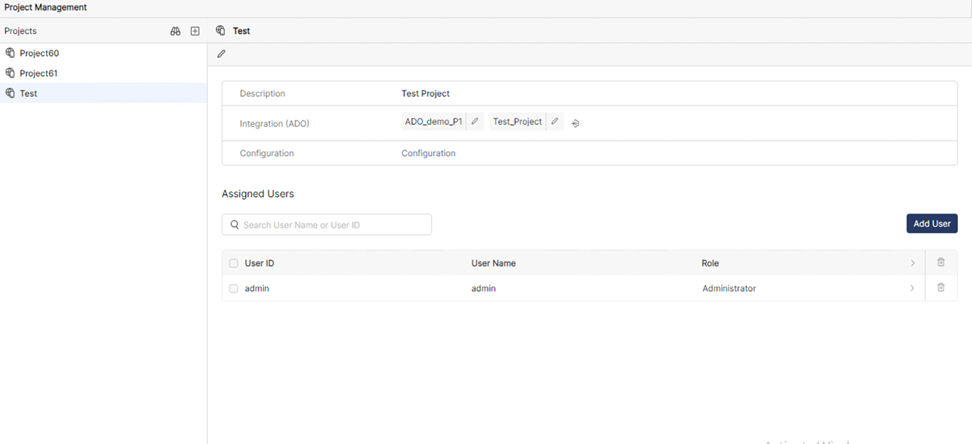
Task: Edit the ADO_demo_P1 integration with pencil icon
Action: pos(475,122)
